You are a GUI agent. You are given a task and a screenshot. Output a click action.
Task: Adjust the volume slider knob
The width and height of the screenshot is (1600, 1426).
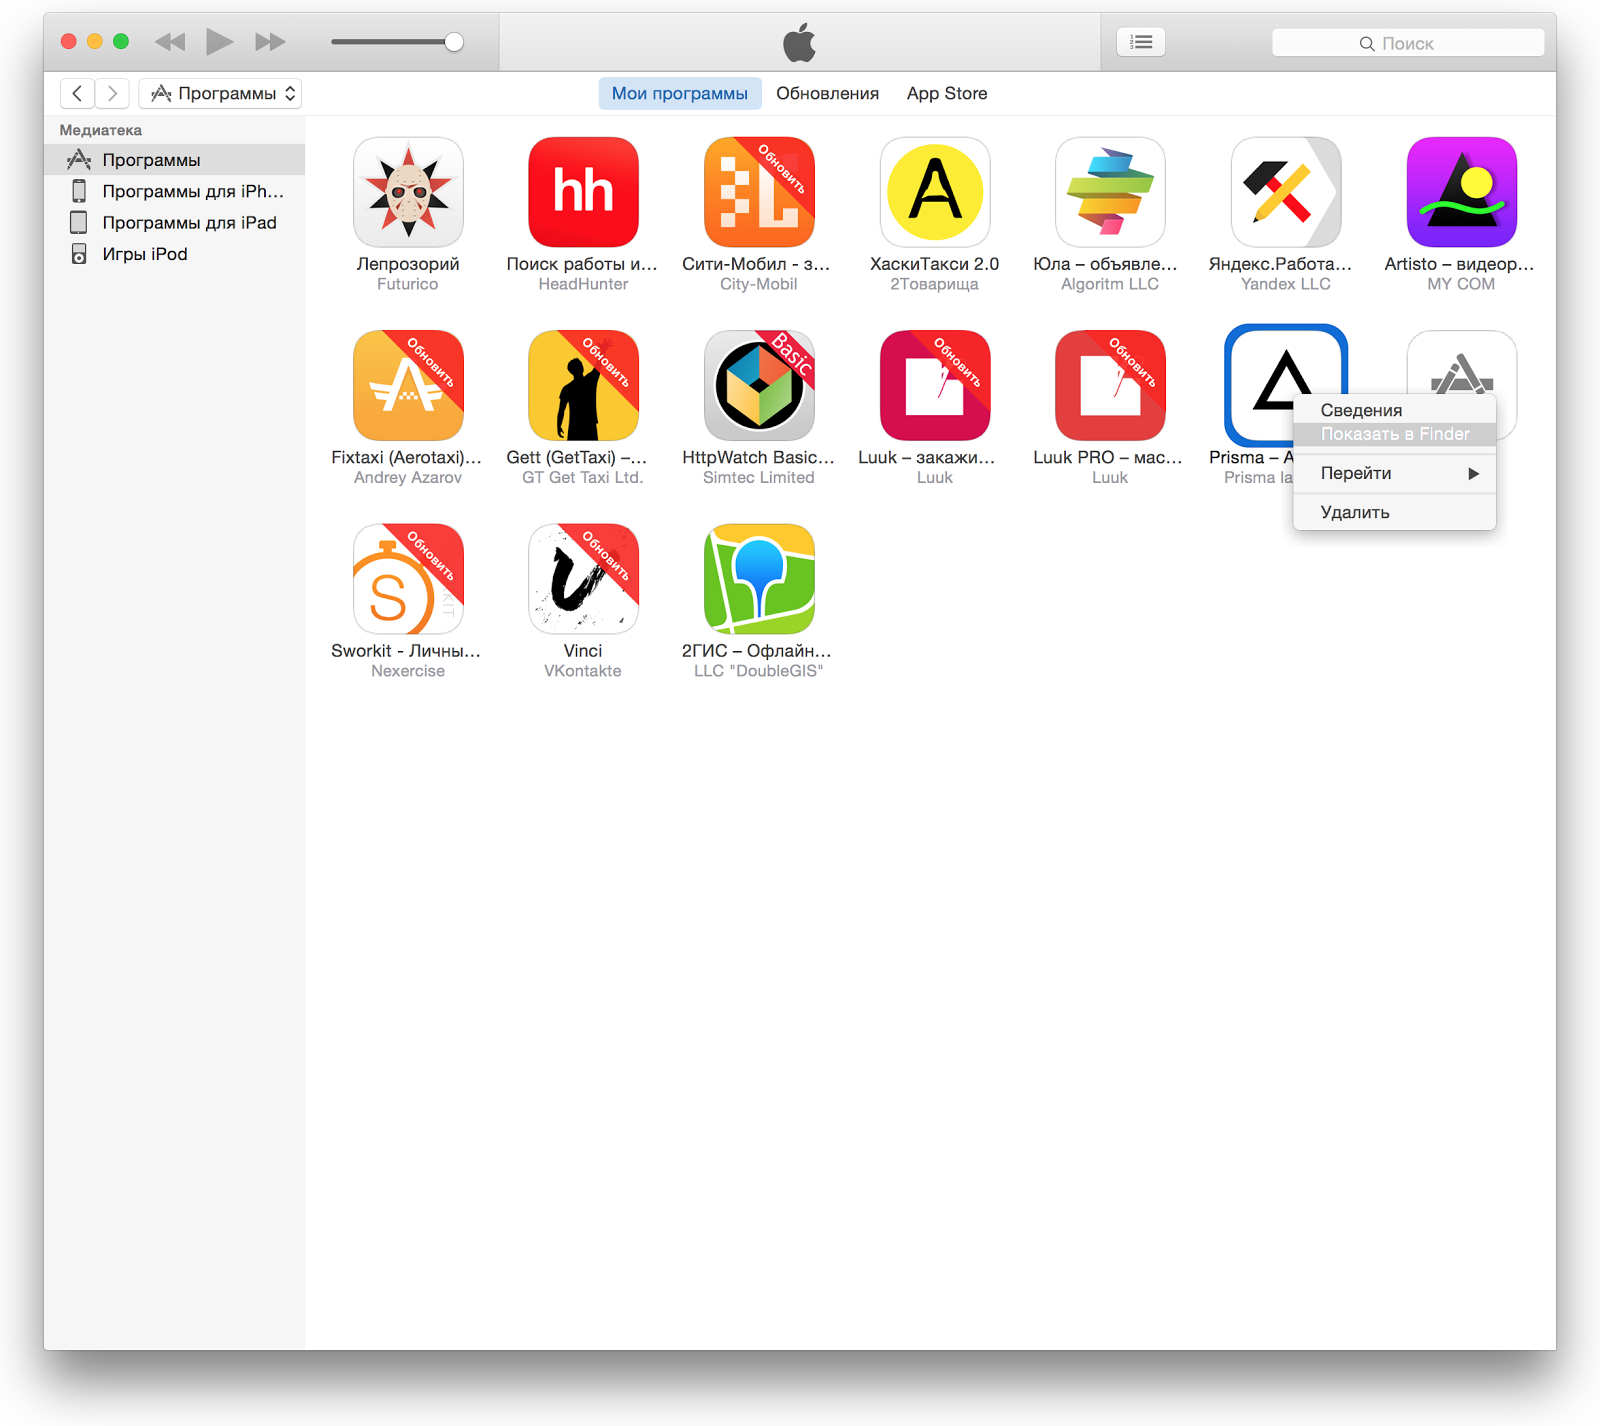[x=454, y=42]
